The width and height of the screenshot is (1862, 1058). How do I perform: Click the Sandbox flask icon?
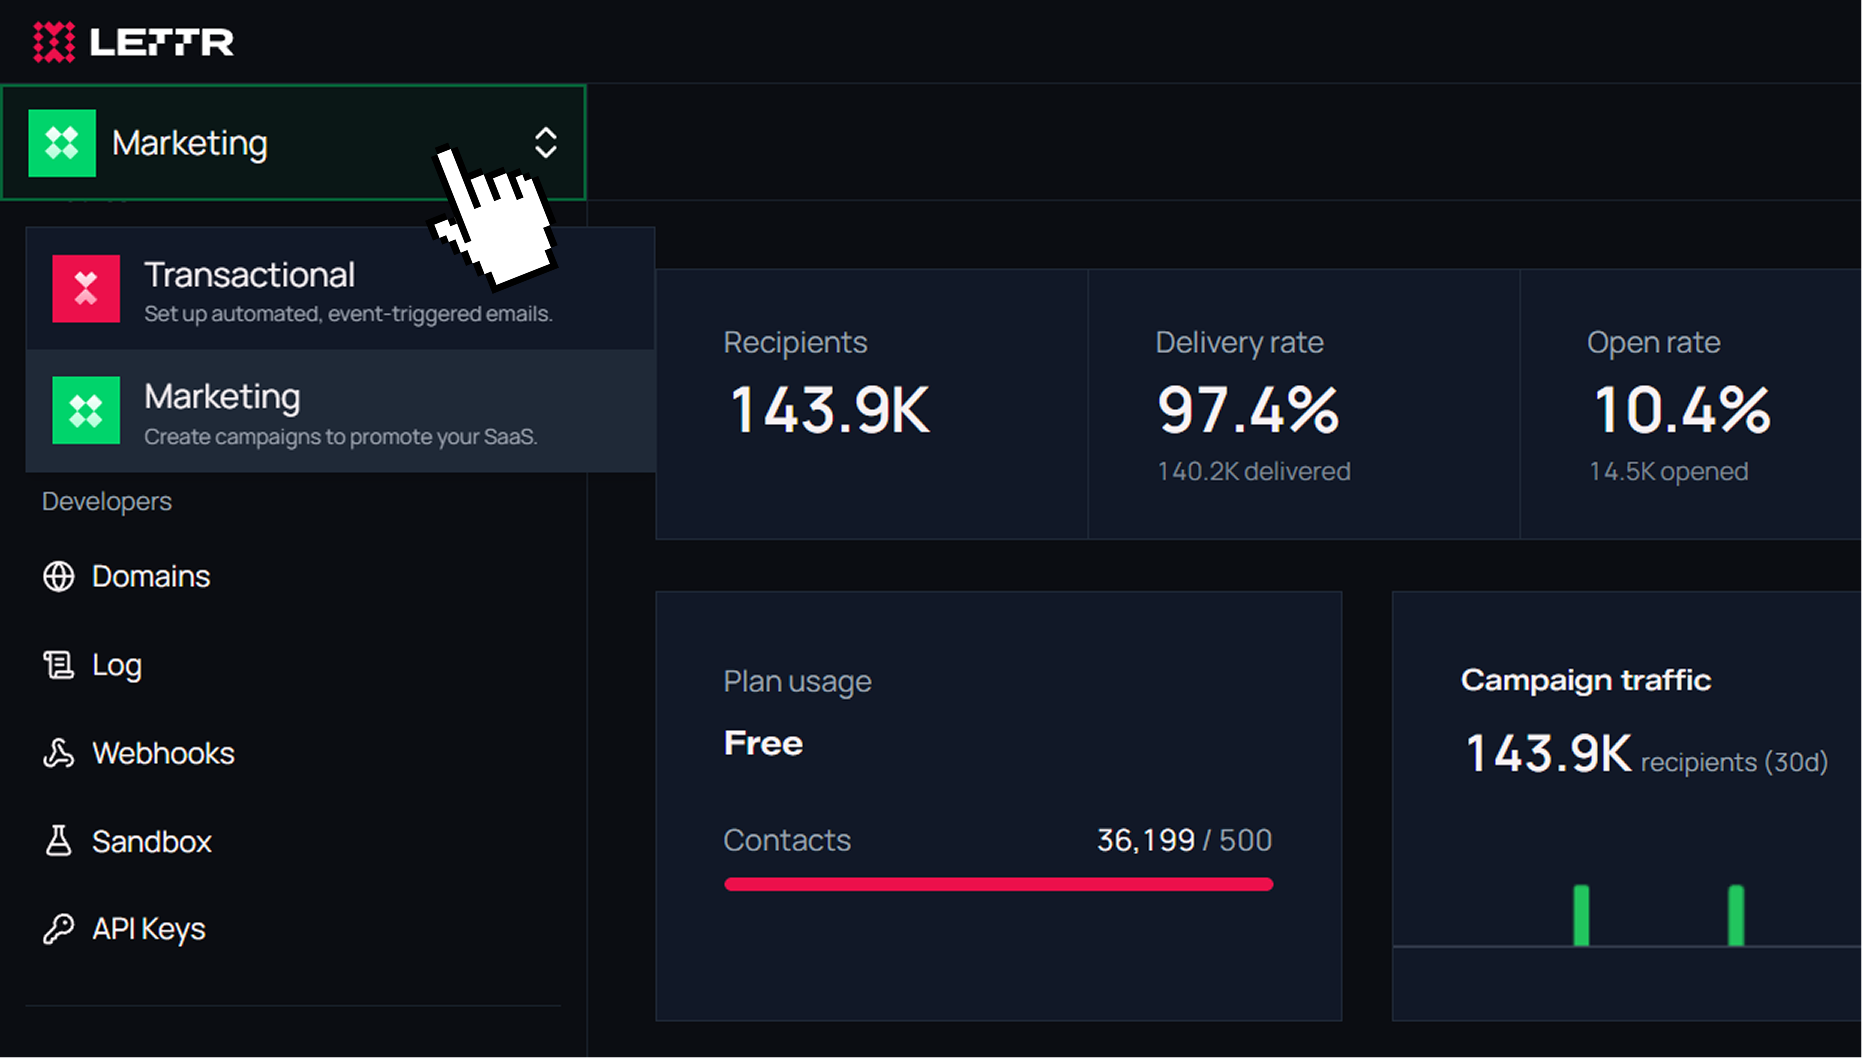[x=59, y=841]
